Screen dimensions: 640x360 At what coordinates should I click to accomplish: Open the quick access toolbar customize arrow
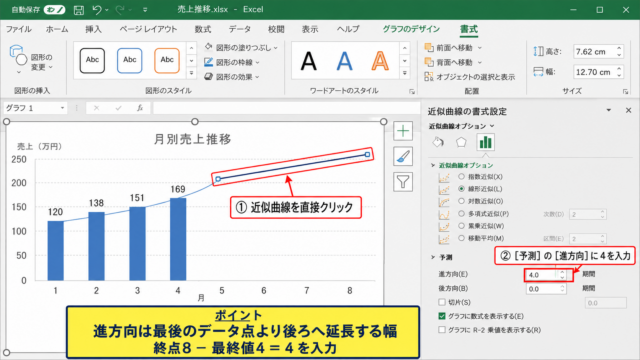(x=145, y=10)
